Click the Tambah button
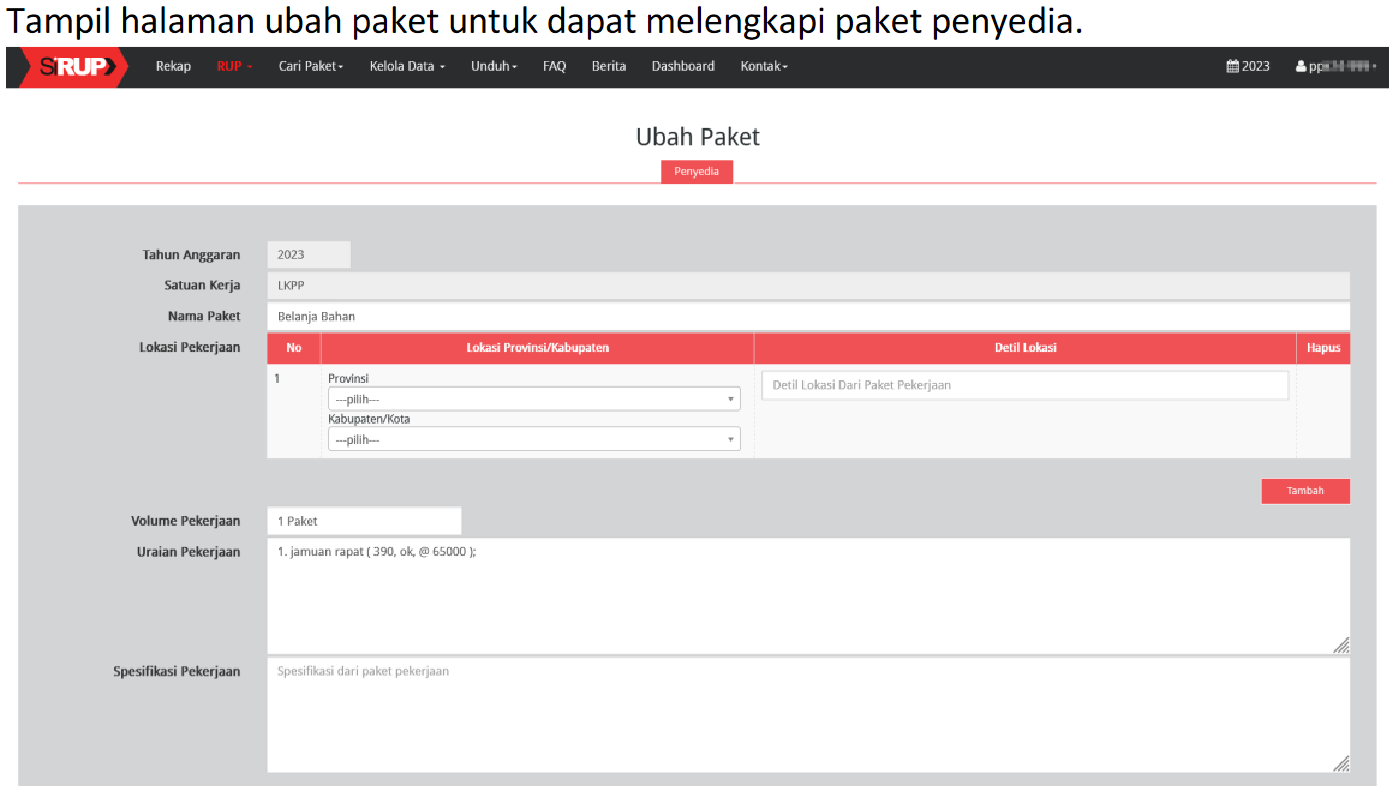 click(x=1305, y=491)
